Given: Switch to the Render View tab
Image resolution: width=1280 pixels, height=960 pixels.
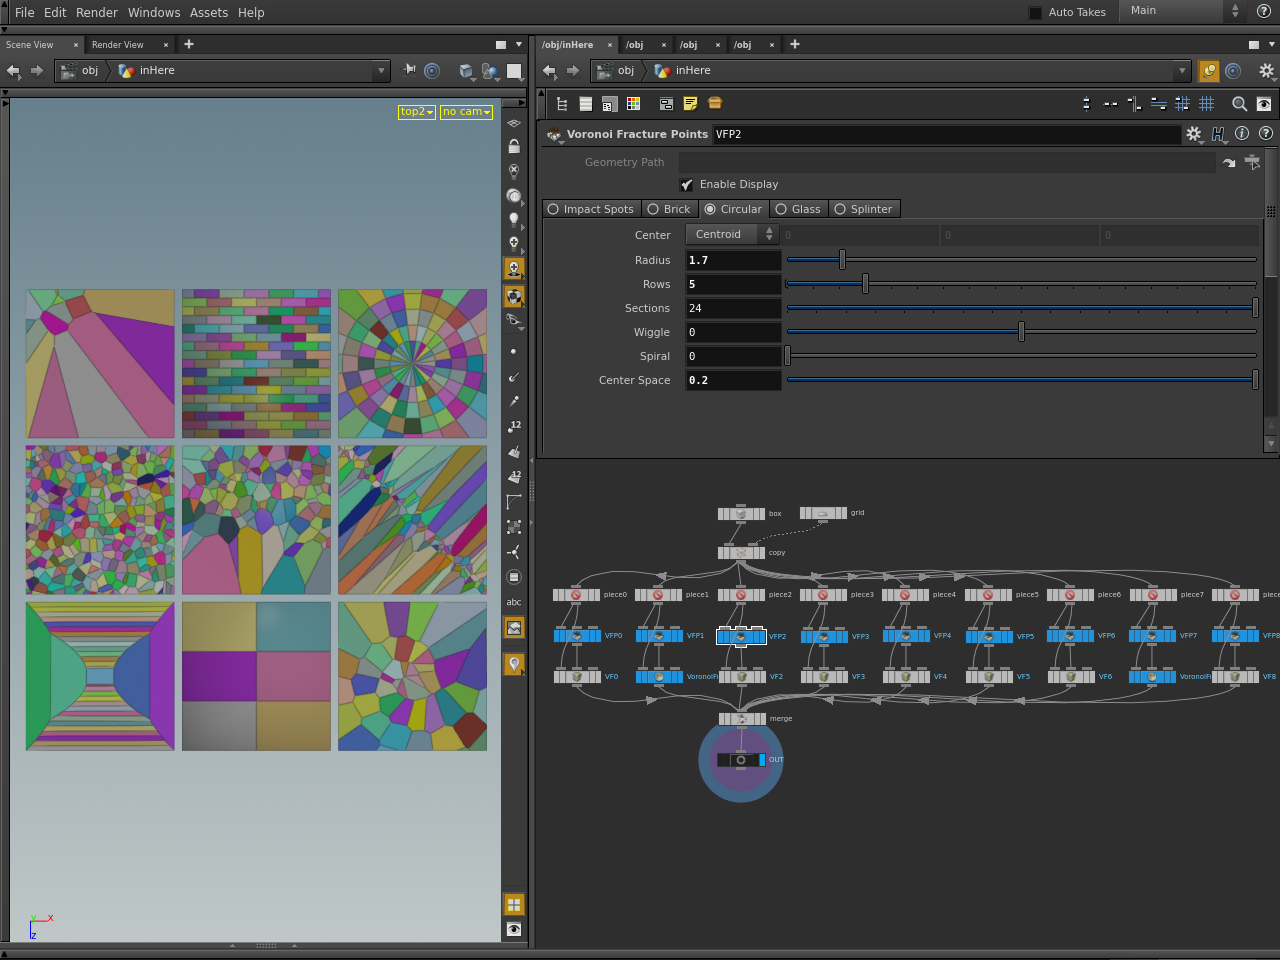Looking at the screenshot, I should 117,44.
